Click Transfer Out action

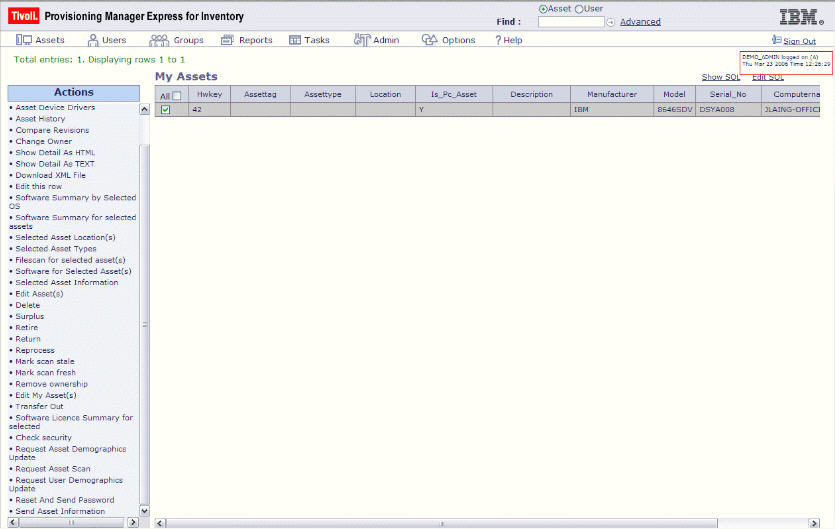(39, 406)
